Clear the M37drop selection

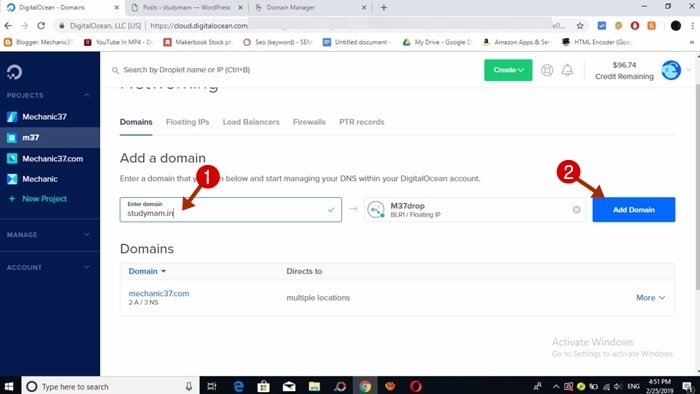click(x=576, y=210)
